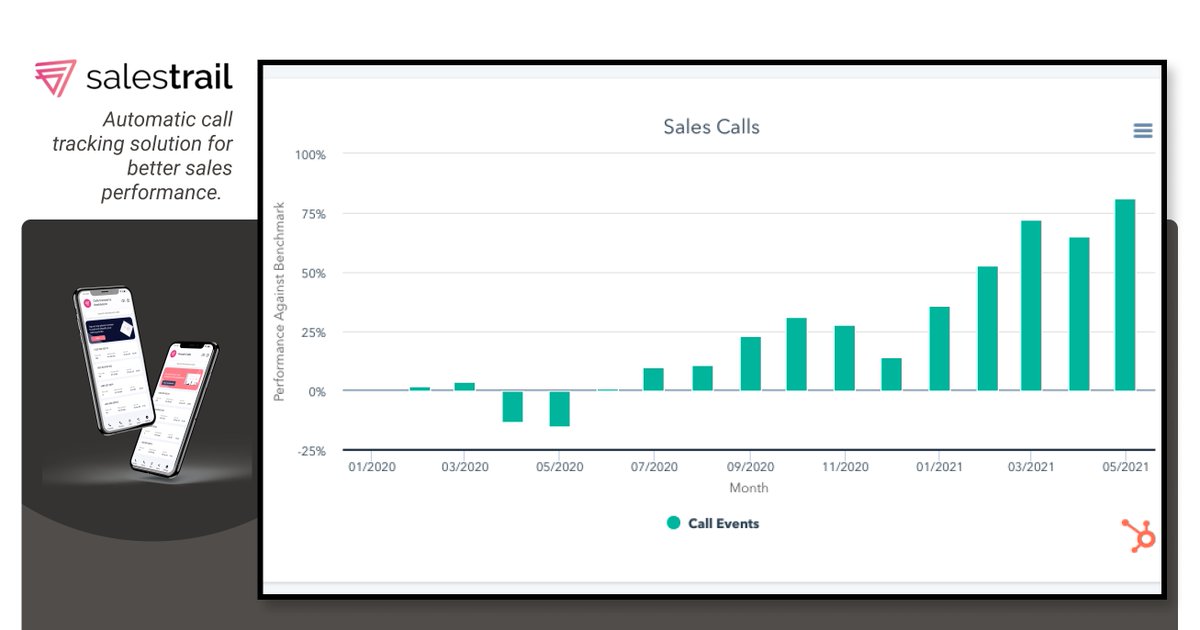Open the chart hamburger menu icon
The image size is (1200, 630).
pyautogui.click(x=1143, y=131)
